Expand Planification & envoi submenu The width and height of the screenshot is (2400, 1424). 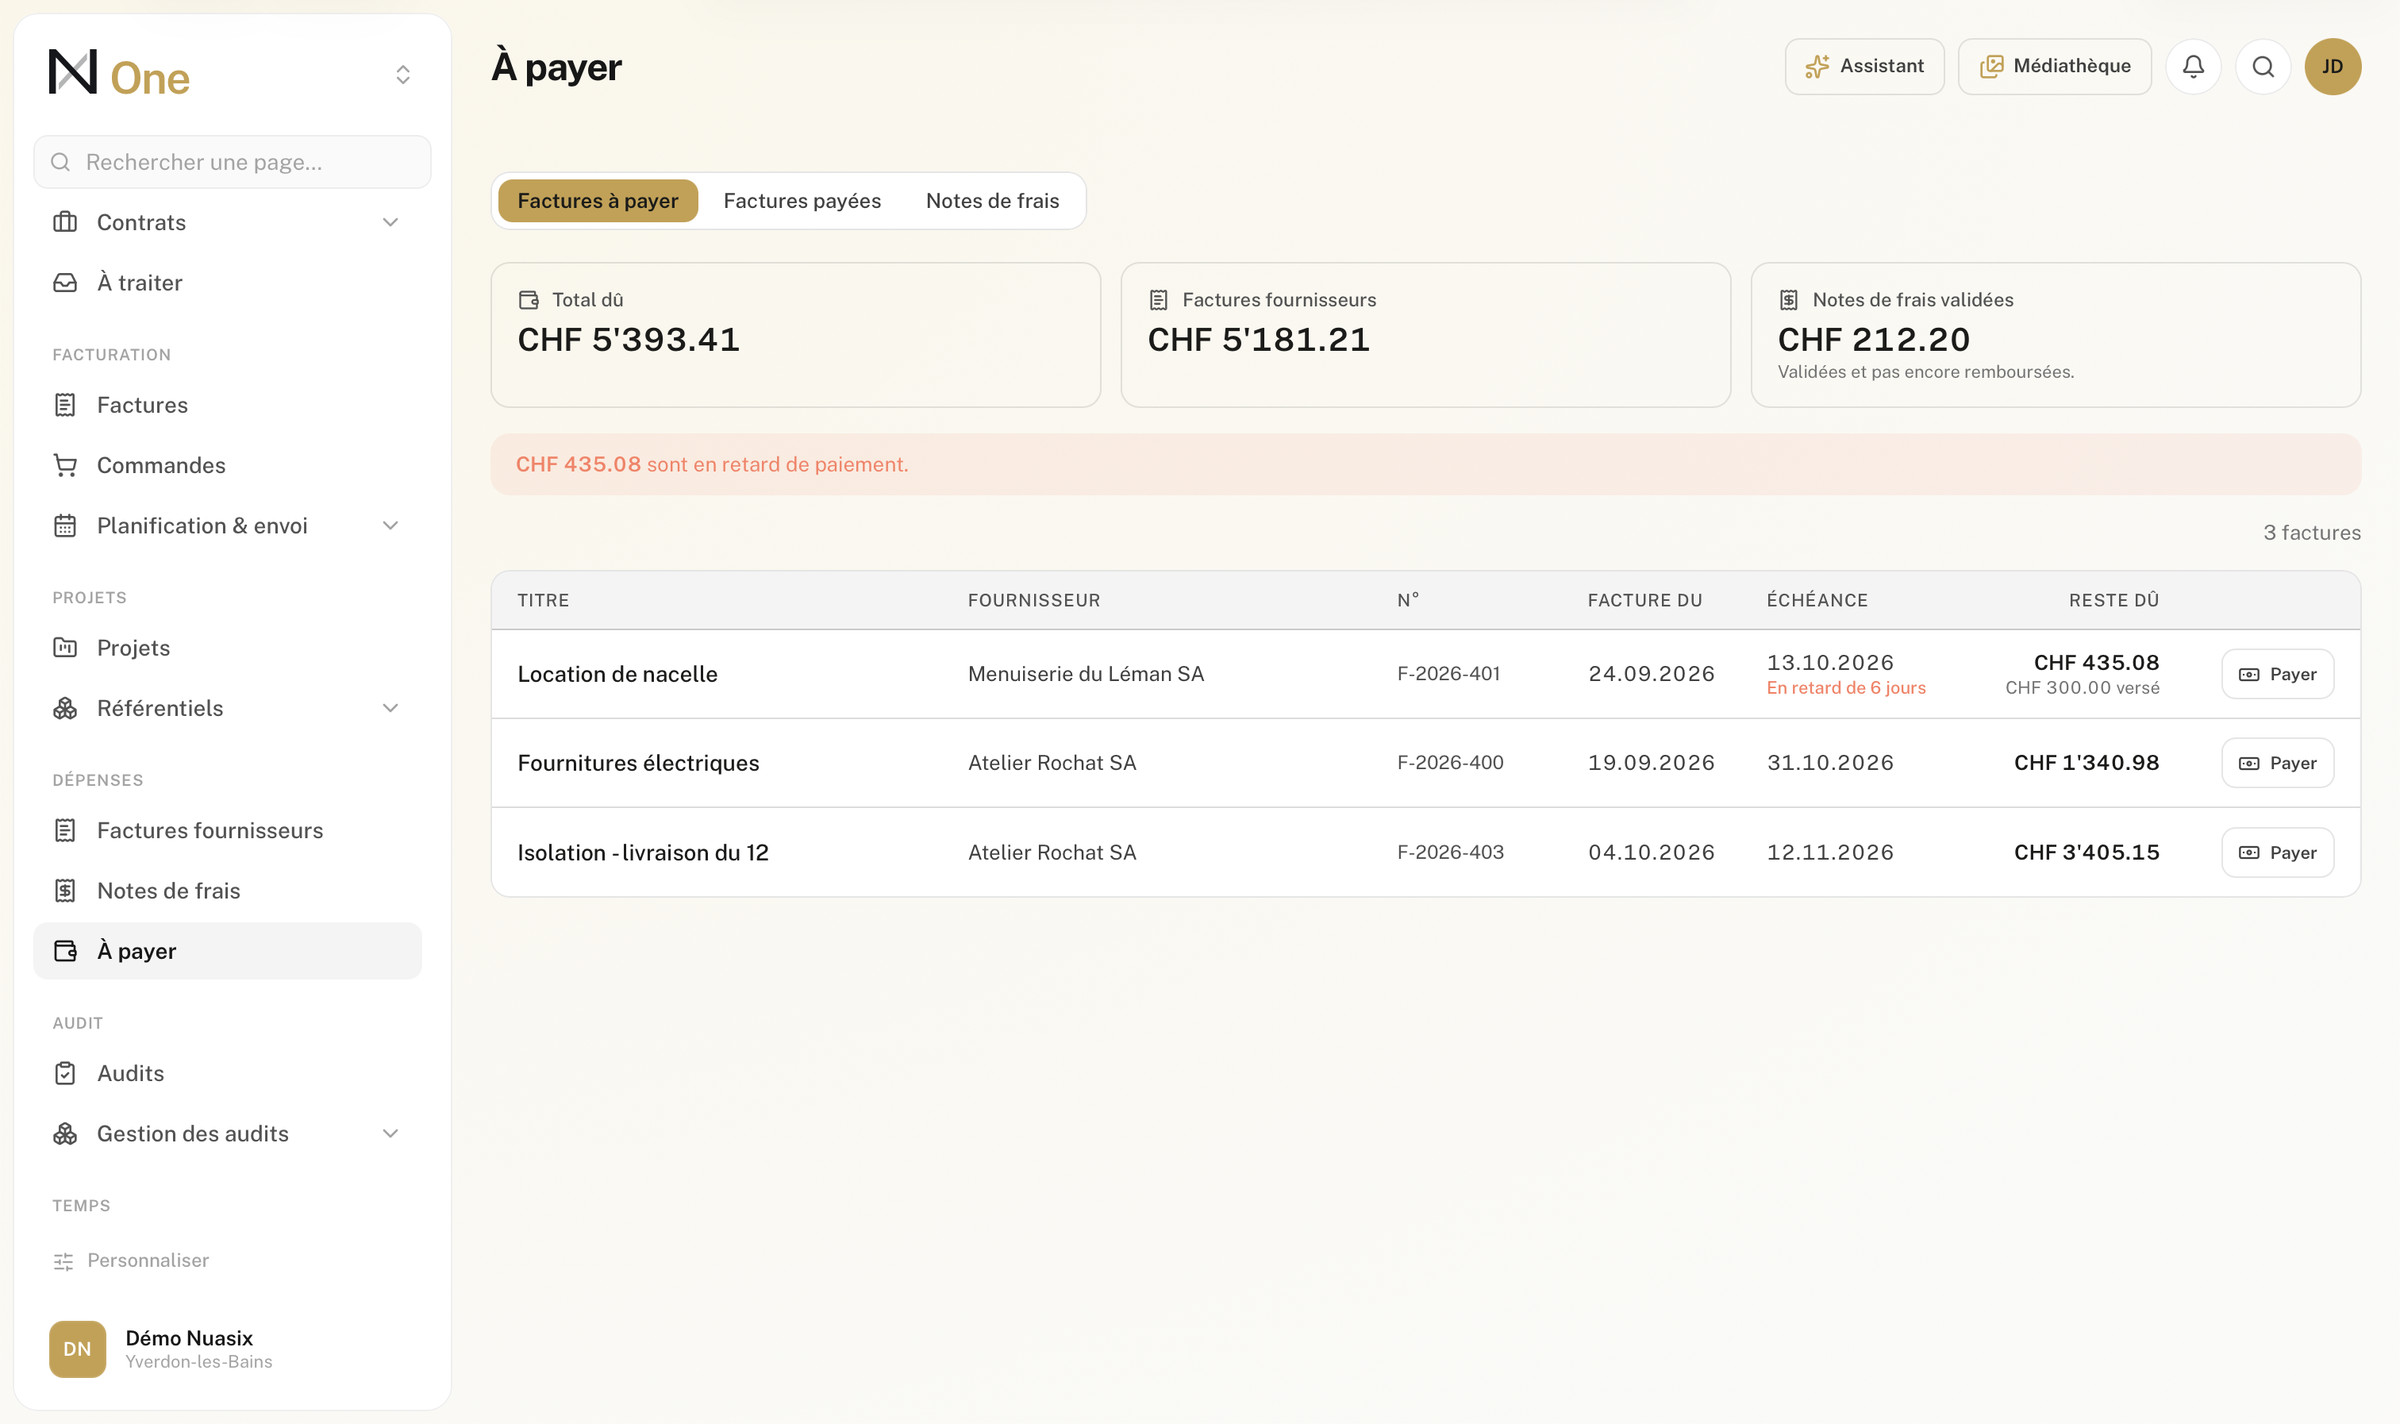click(390, 526)
